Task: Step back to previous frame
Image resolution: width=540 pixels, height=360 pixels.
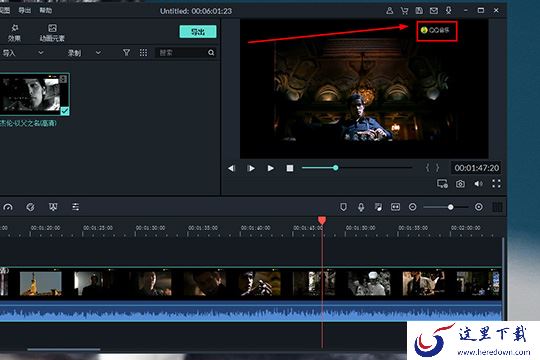Action: coord(231,168)
